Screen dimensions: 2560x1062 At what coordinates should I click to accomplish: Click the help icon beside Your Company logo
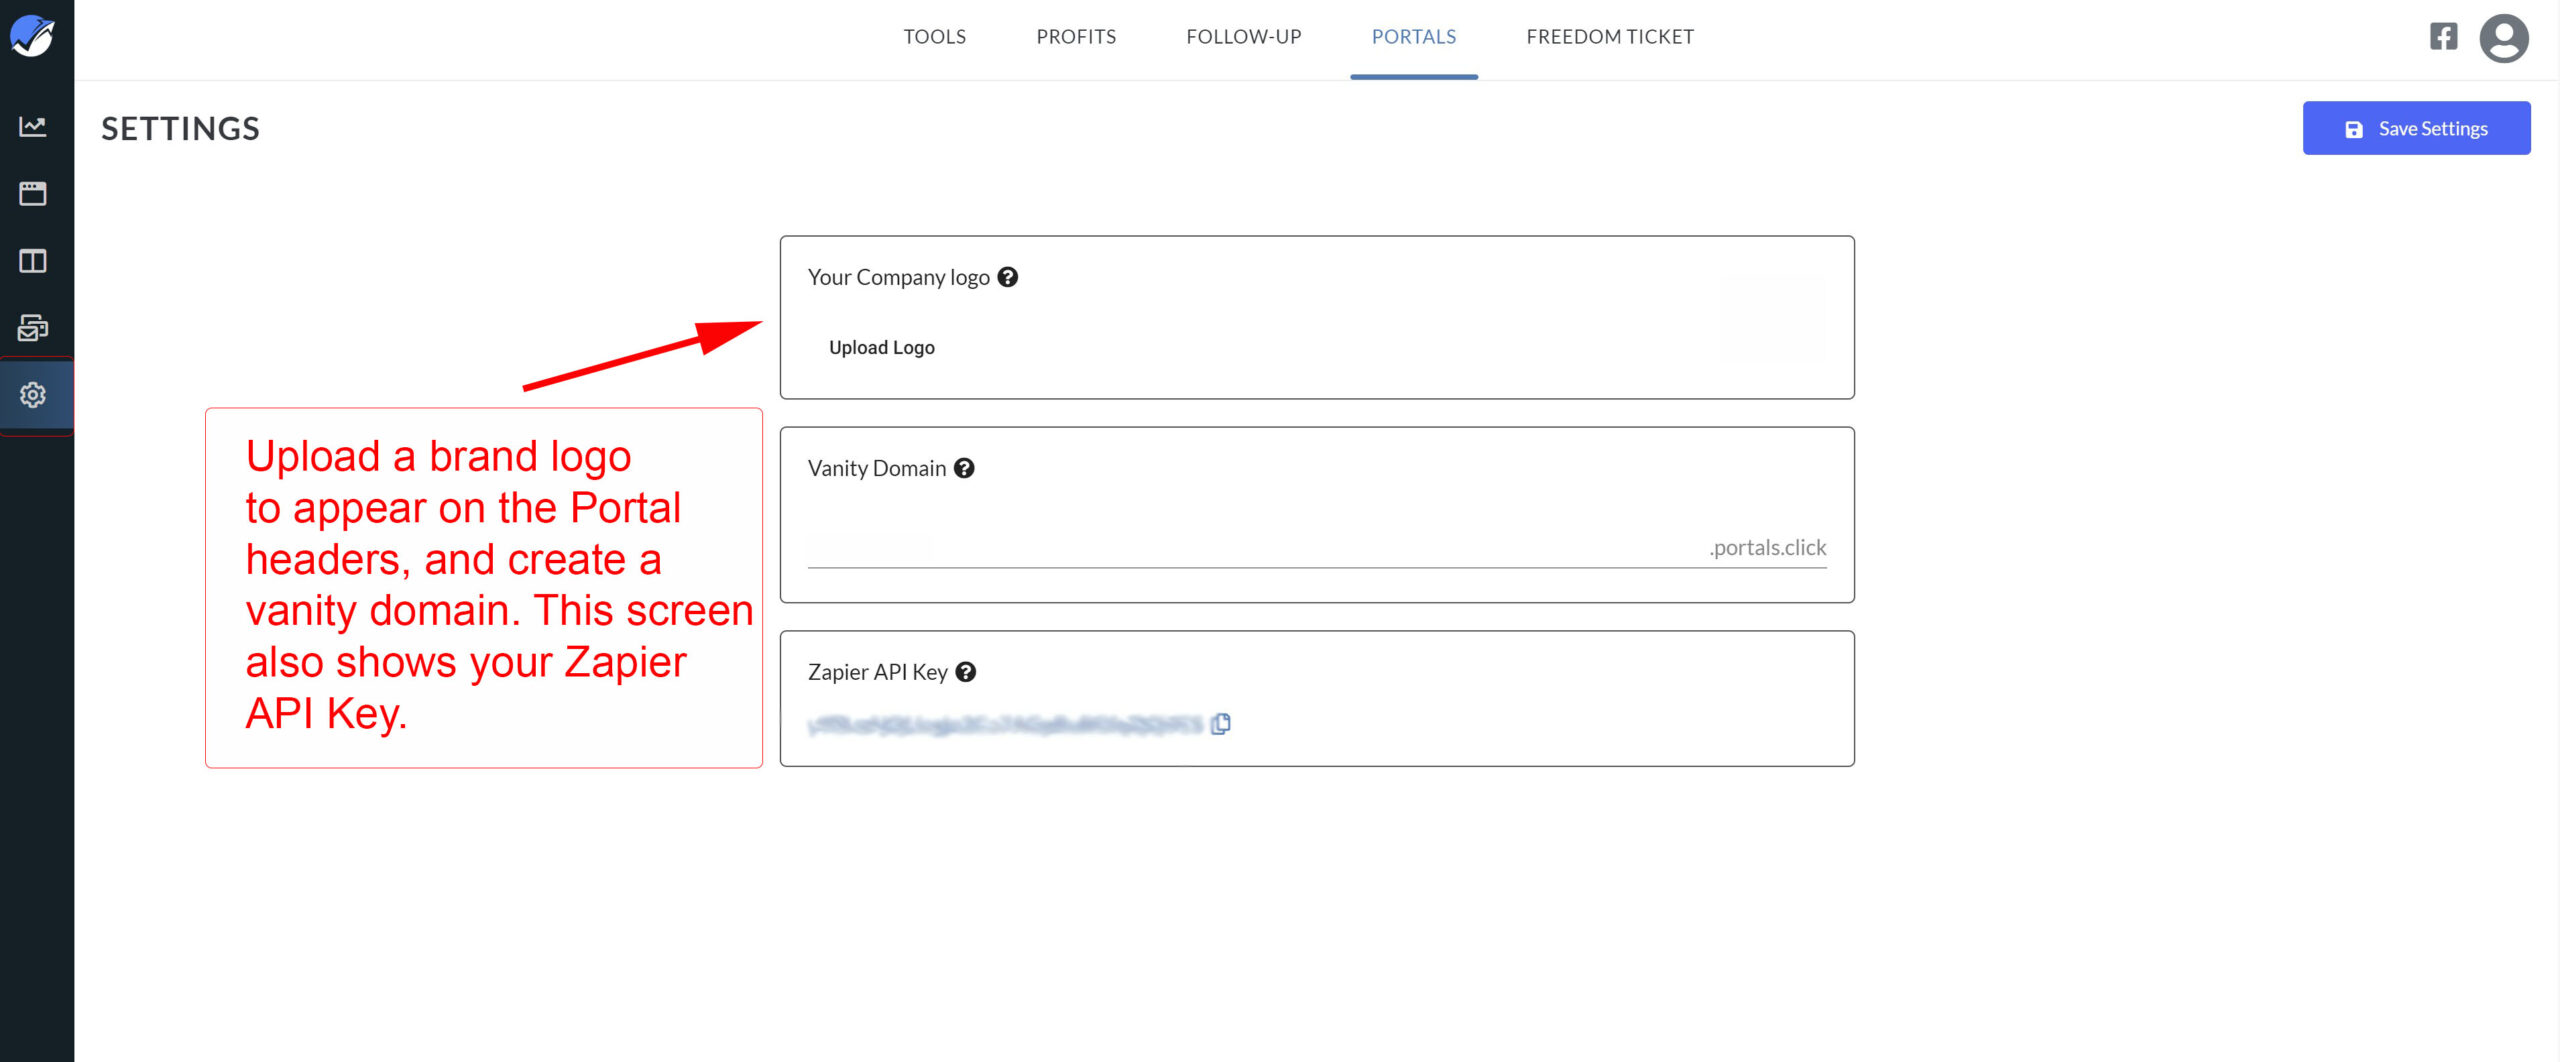1008,277
